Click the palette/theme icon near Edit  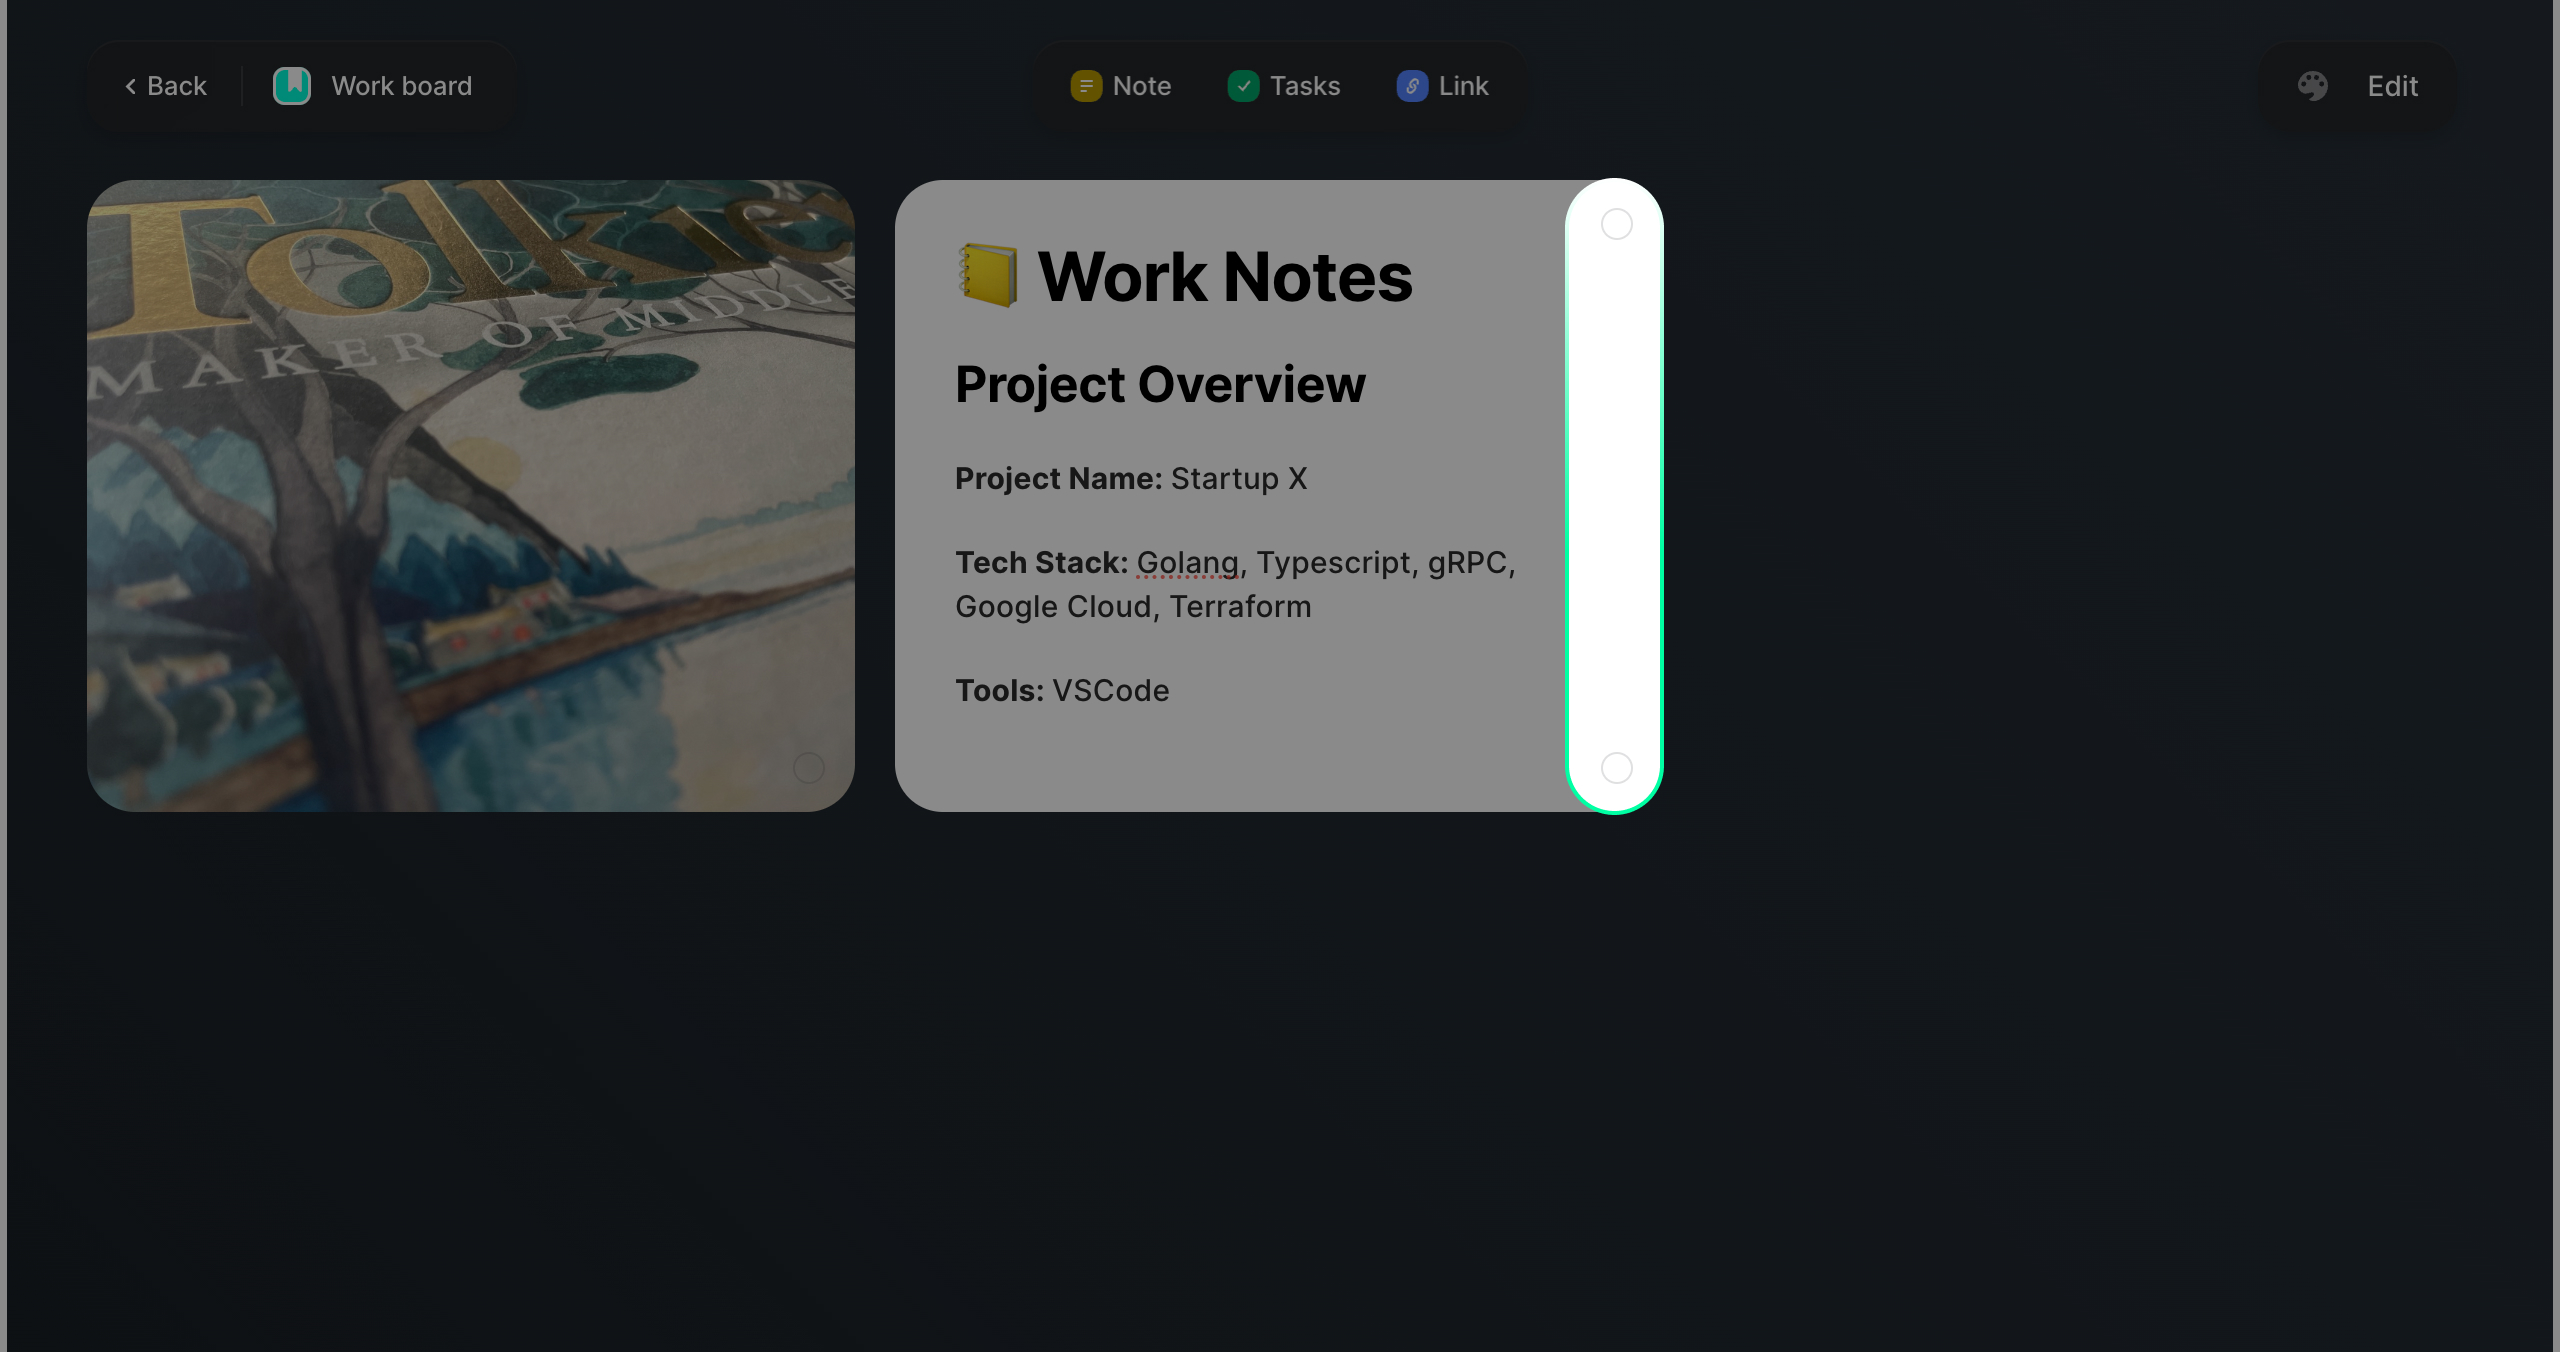coord(2314,85)
